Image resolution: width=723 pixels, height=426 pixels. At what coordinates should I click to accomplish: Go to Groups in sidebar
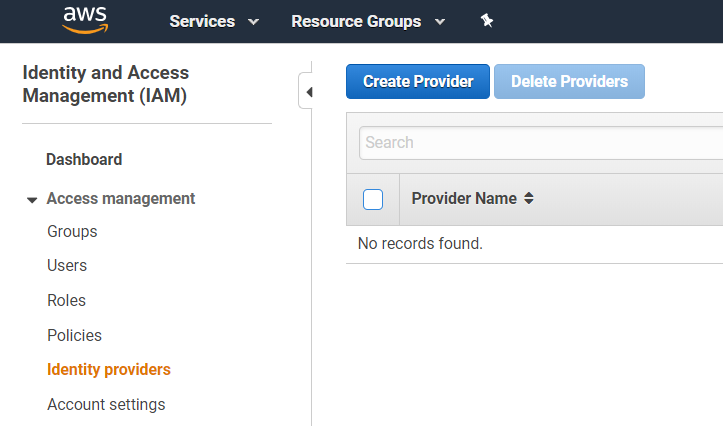tap(72, 231)
